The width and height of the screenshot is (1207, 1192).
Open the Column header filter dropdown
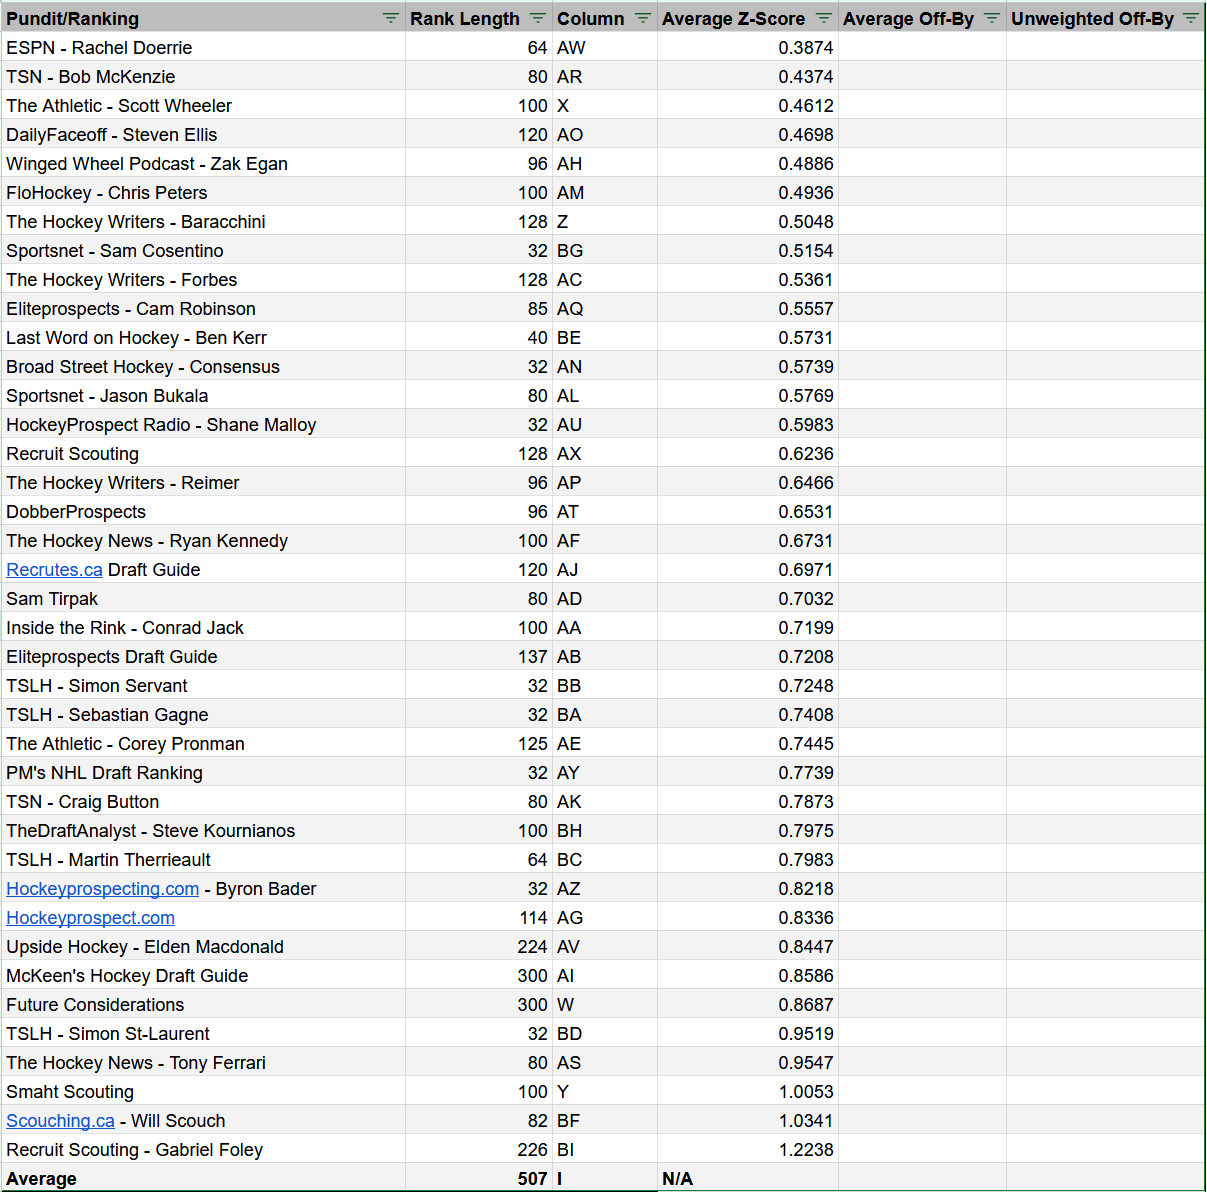643,18
